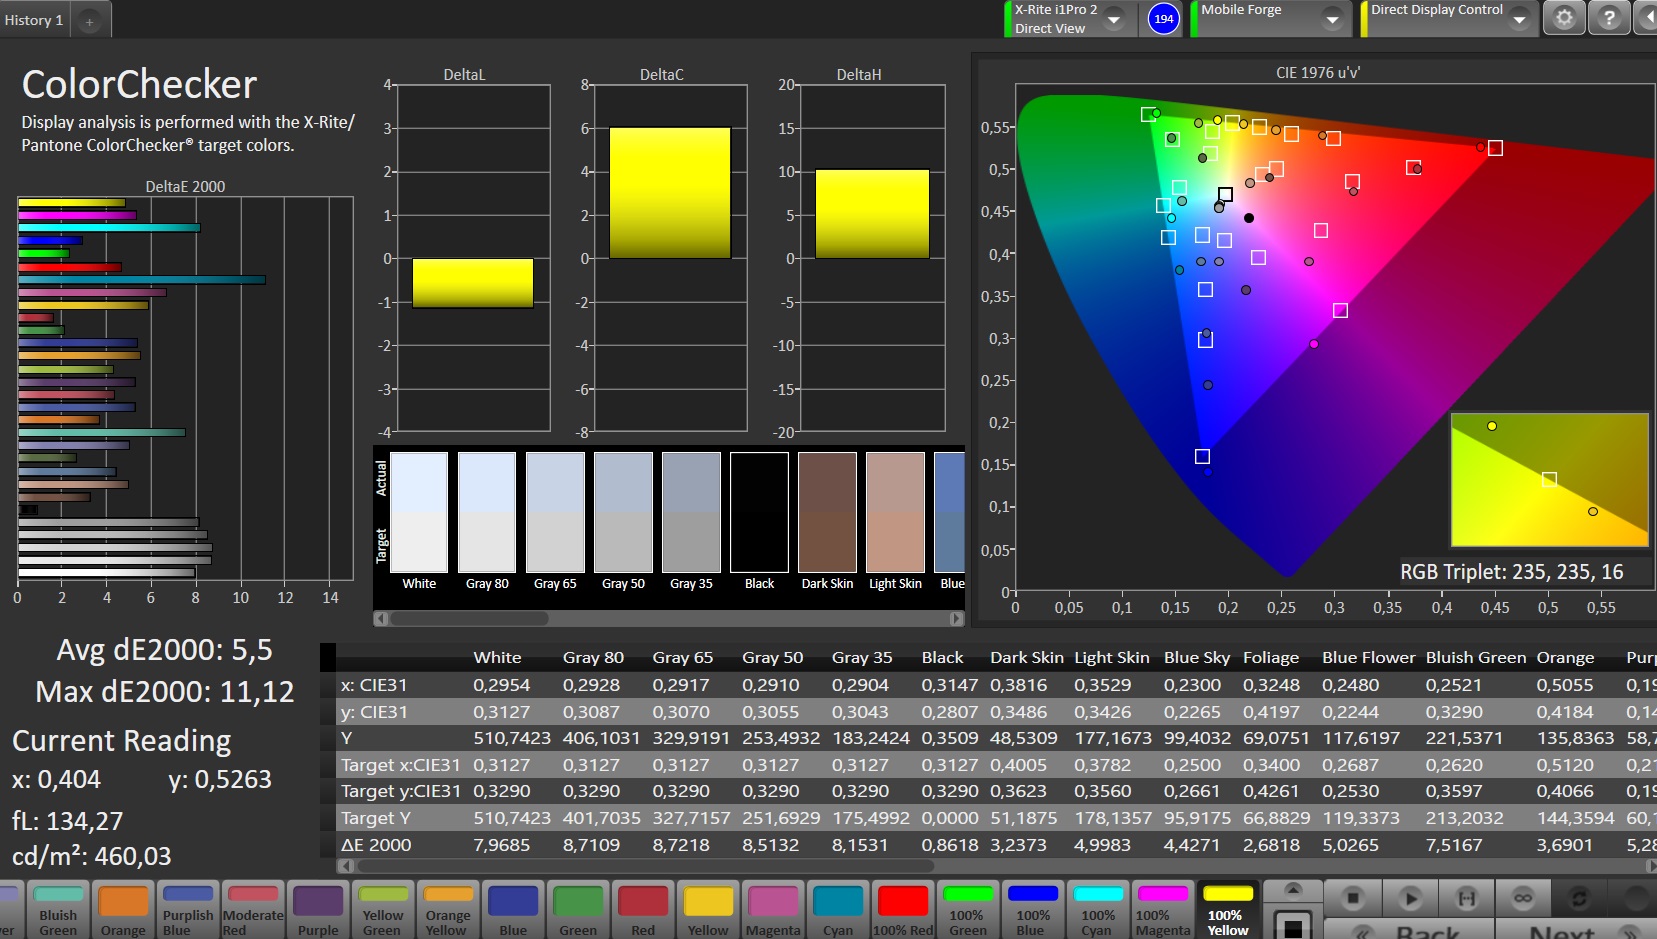Click the zoomed yellow inset on CIE chart

pos(1549,480)
